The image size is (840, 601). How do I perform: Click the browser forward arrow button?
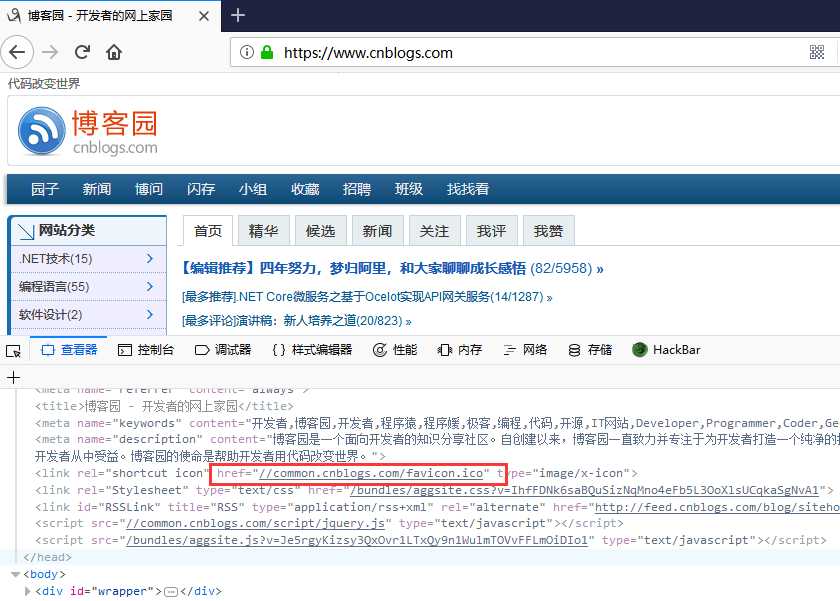click(x=50, y=52)
